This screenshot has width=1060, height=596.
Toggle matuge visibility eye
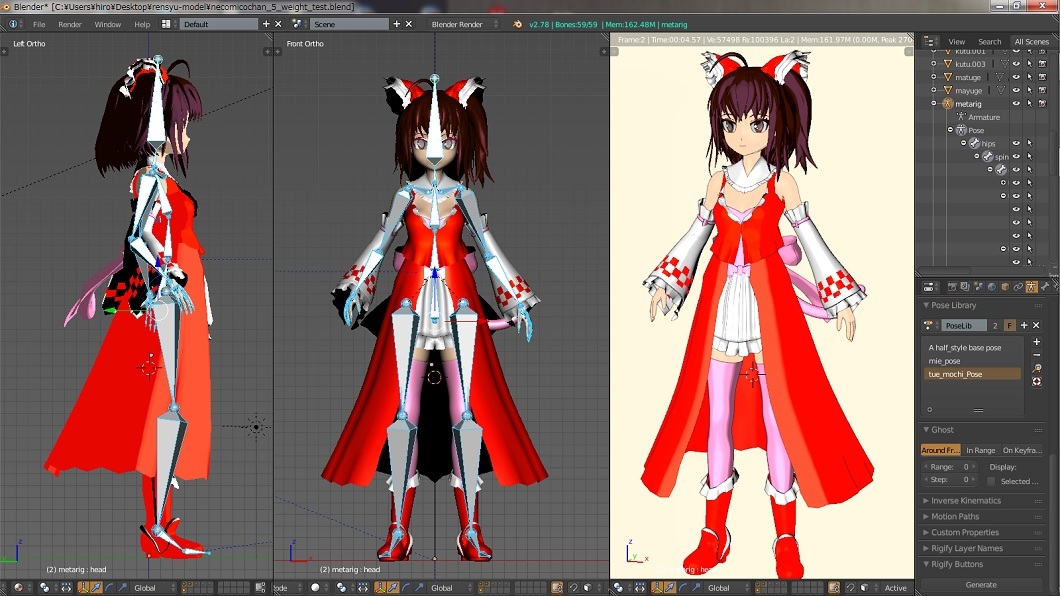click(x=1016, y=78)
